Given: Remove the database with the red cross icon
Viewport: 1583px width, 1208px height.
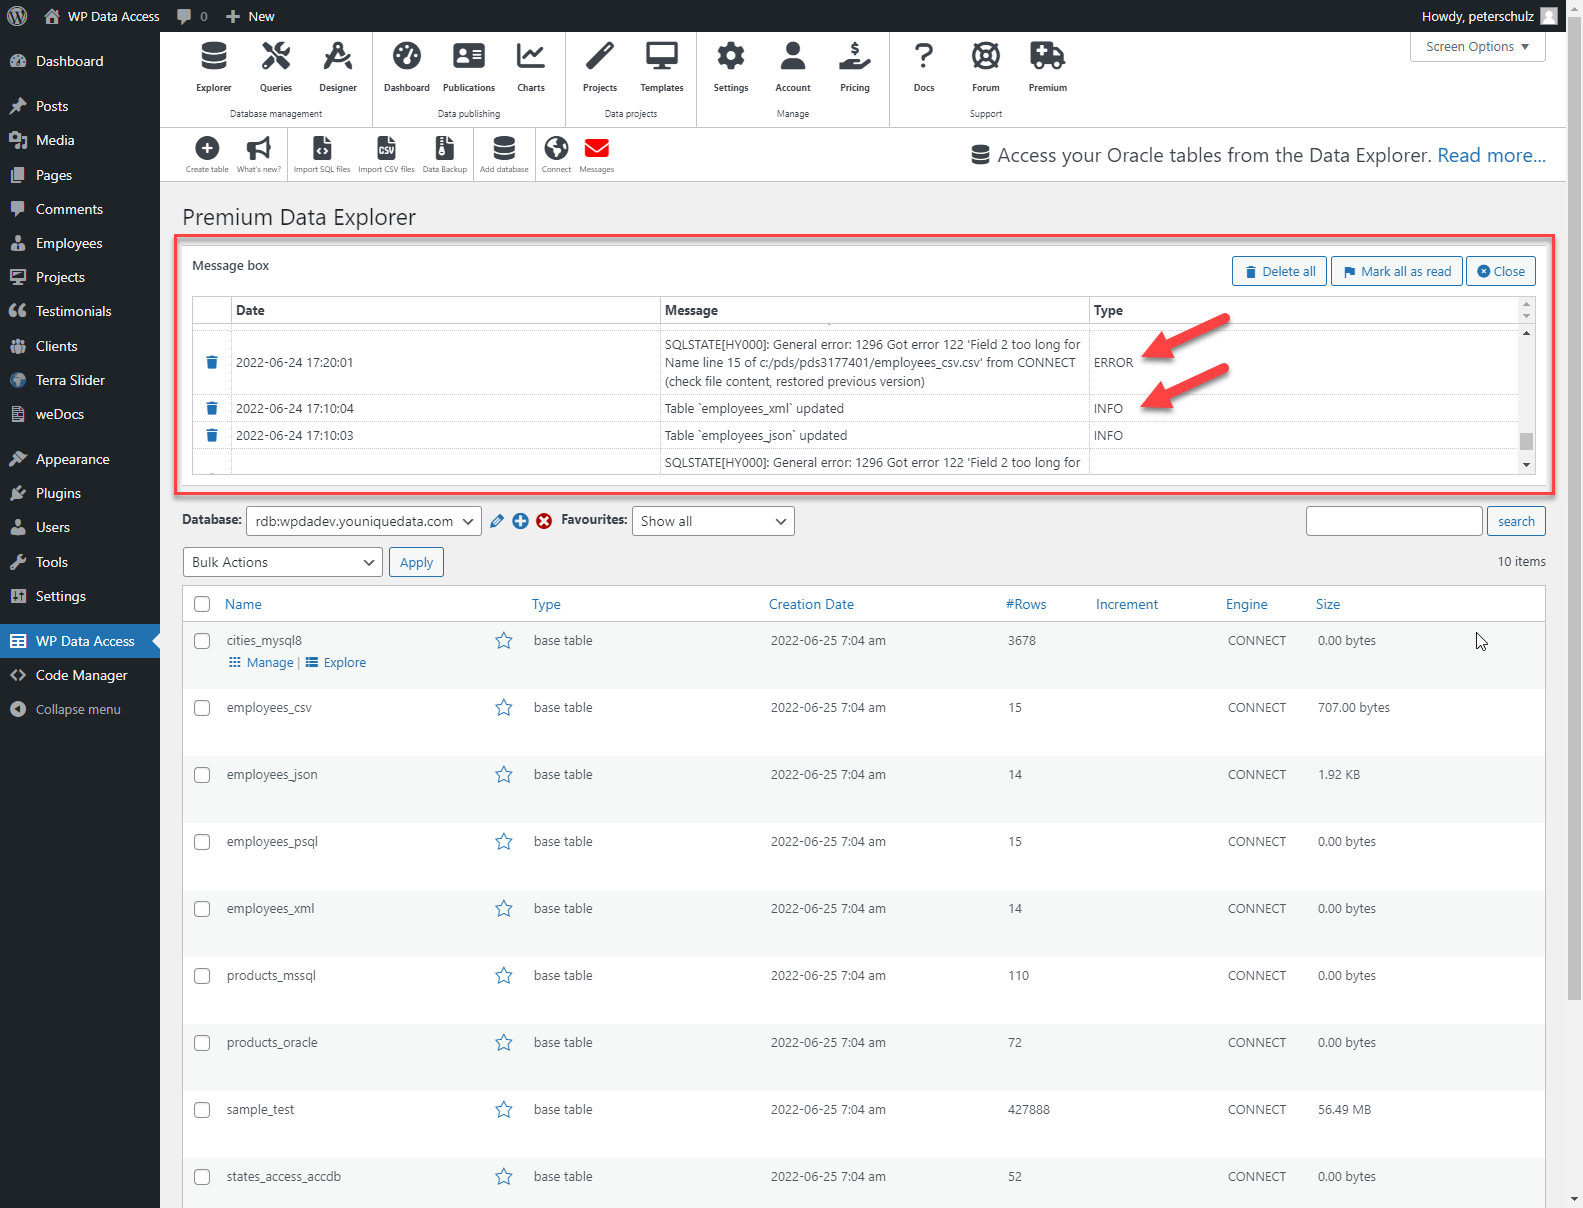Looking at the screenshot, I should click(544, 521).
